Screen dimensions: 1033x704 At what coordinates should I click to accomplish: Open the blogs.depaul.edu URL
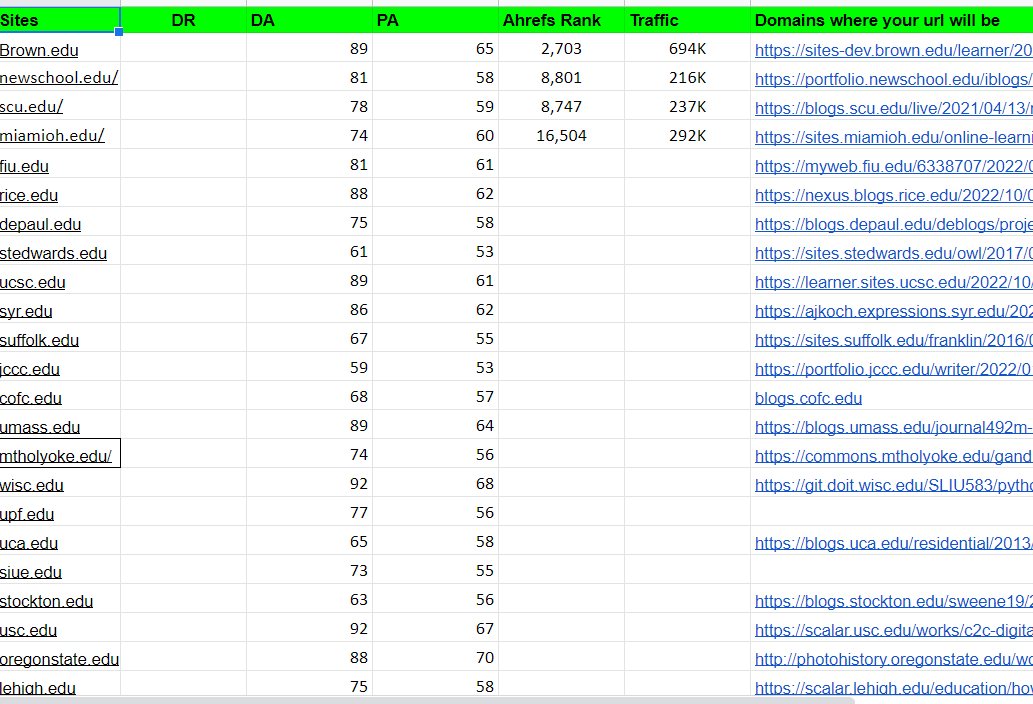pyautogui.click(x=893, y=224)
